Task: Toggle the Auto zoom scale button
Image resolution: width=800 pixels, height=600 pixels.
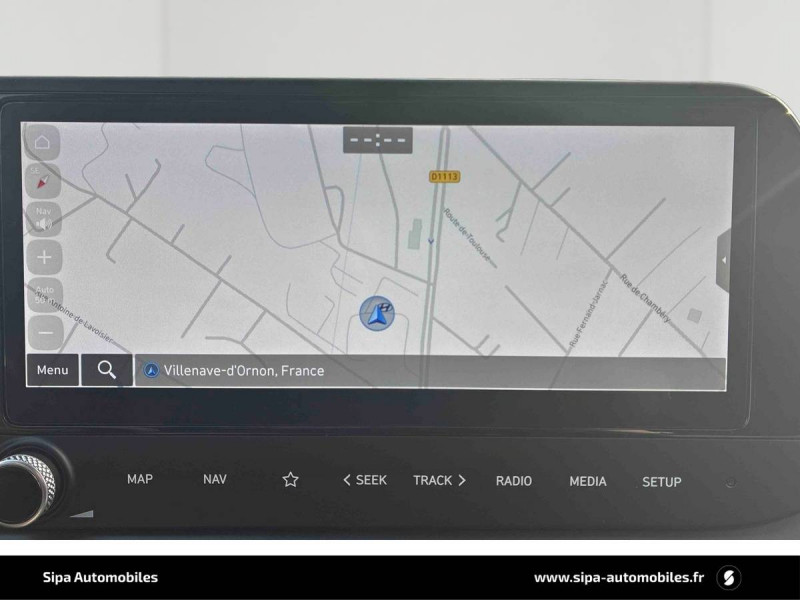Action: click(43, 294)
